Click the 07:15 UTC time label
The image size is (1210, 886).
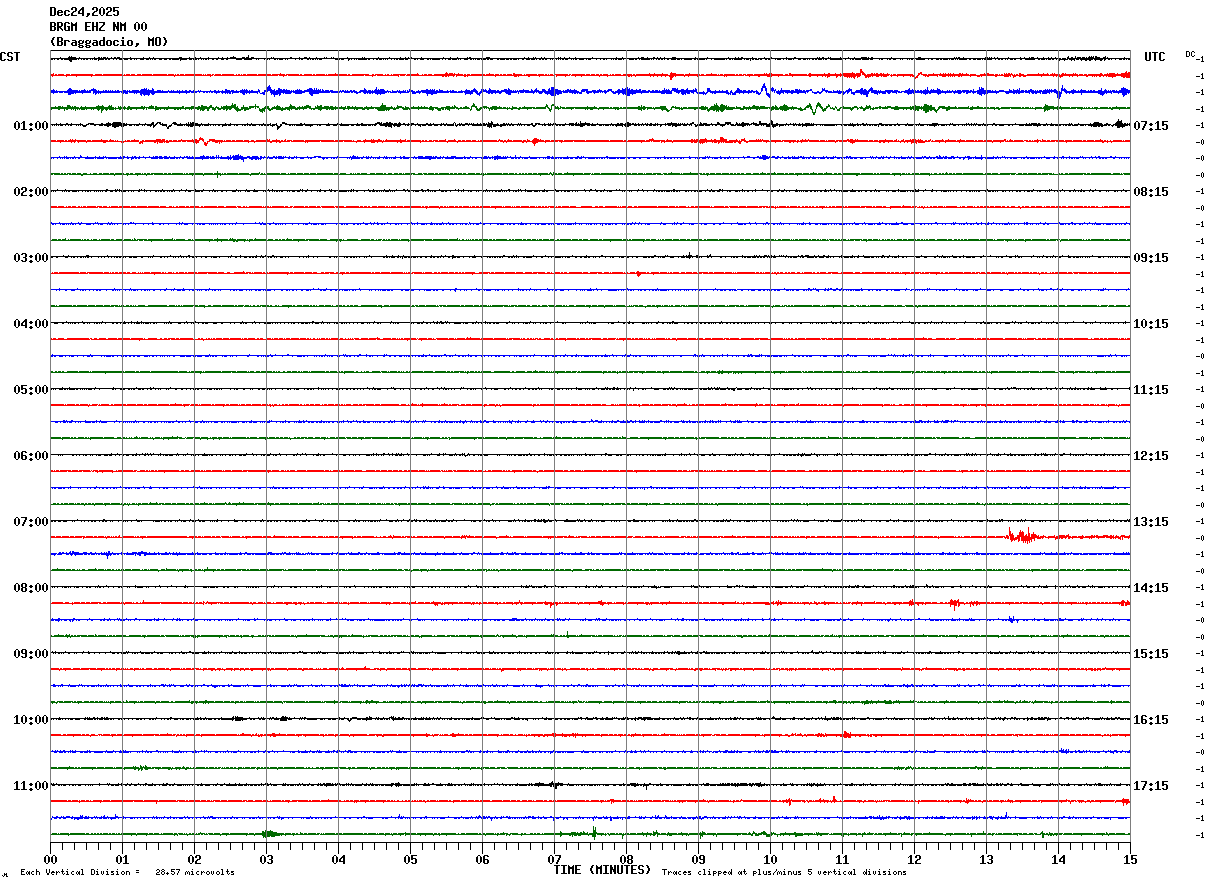point(1151,125)
